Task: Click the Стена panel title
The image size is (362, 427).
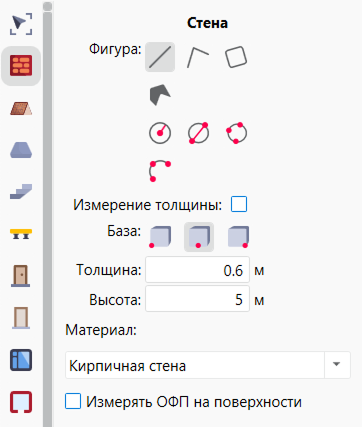Action: 207,23
